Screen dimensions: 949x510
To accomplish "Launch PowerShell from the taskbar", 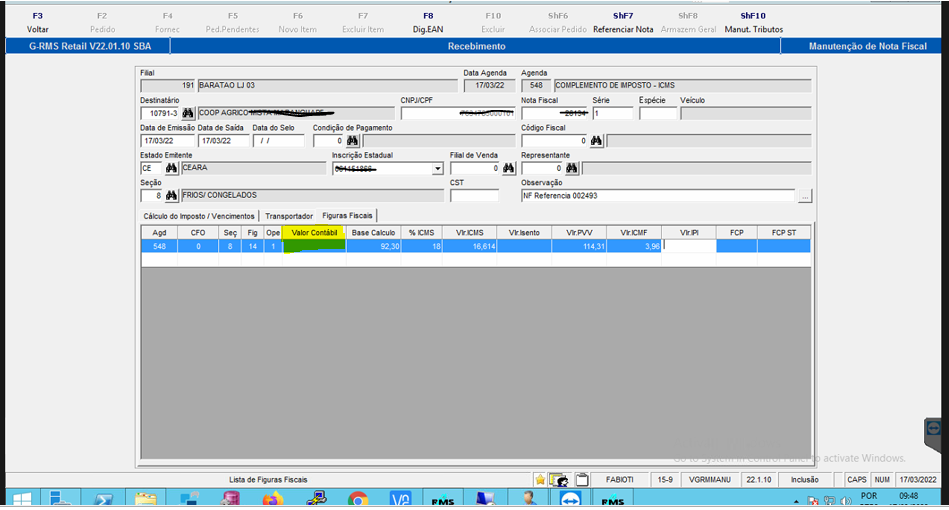I will point(103,500).
